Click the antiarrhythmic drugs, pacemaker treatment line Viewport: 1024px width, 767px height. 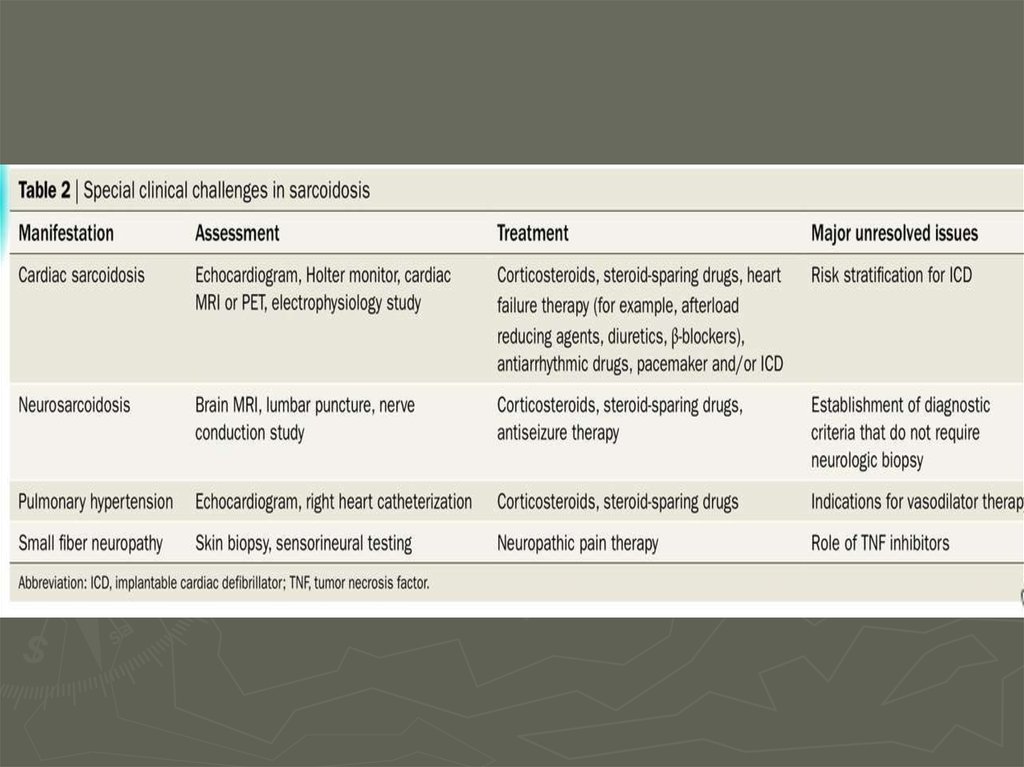pos(640,364)
